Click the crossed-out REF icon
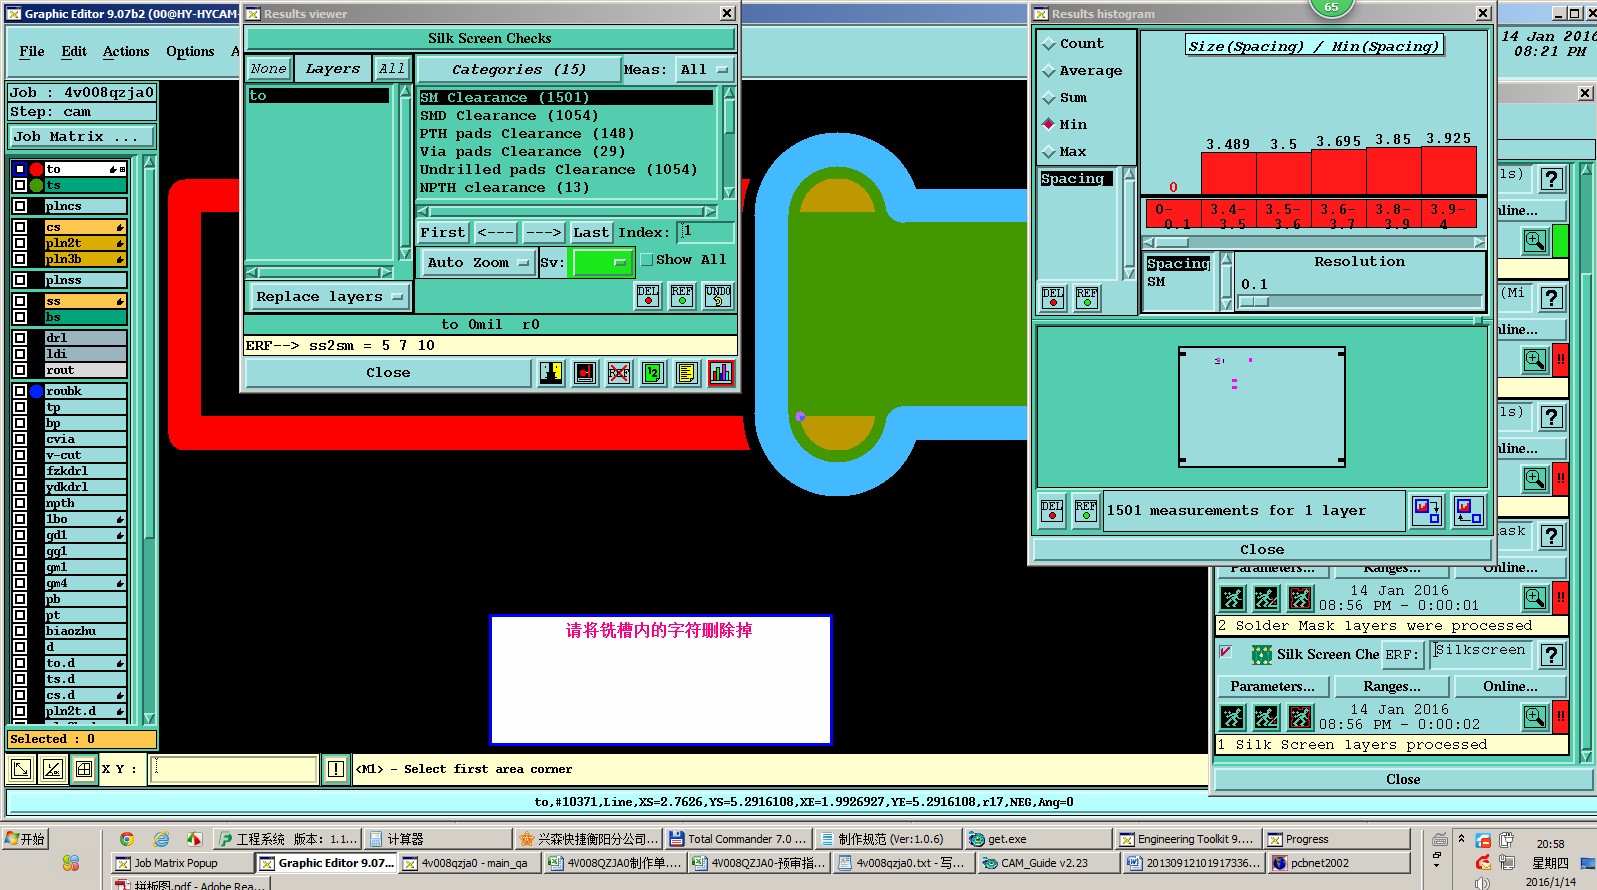Image resolution: width=1597 pixels, height=890 pixels. pos(619,373)
